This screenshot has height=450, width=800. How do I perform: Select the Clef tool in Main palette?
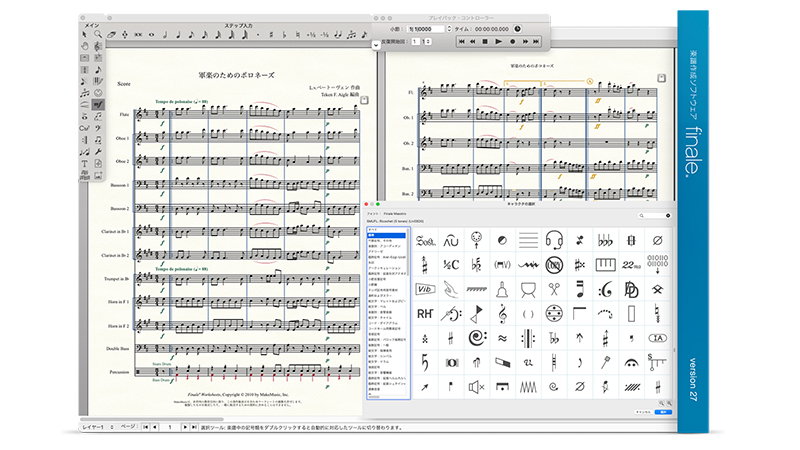coord(98,46)
